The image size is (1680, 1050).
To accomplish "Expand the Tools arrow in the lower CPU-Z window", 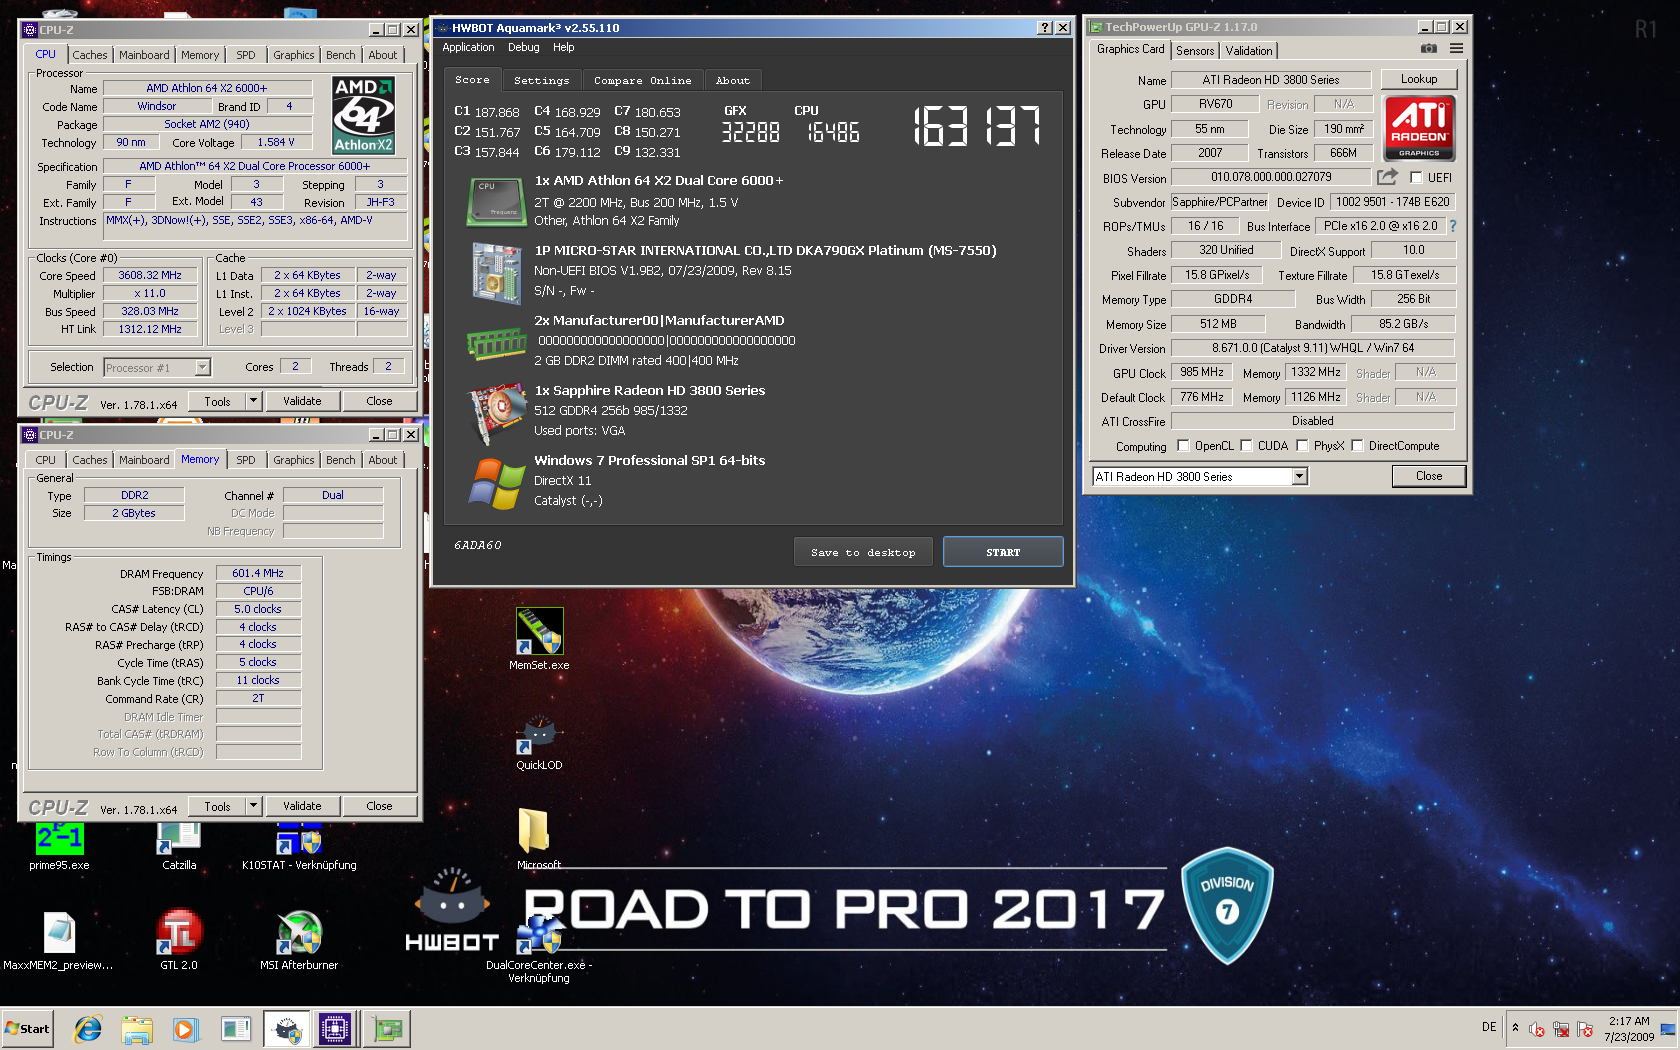I will point(253,806).
